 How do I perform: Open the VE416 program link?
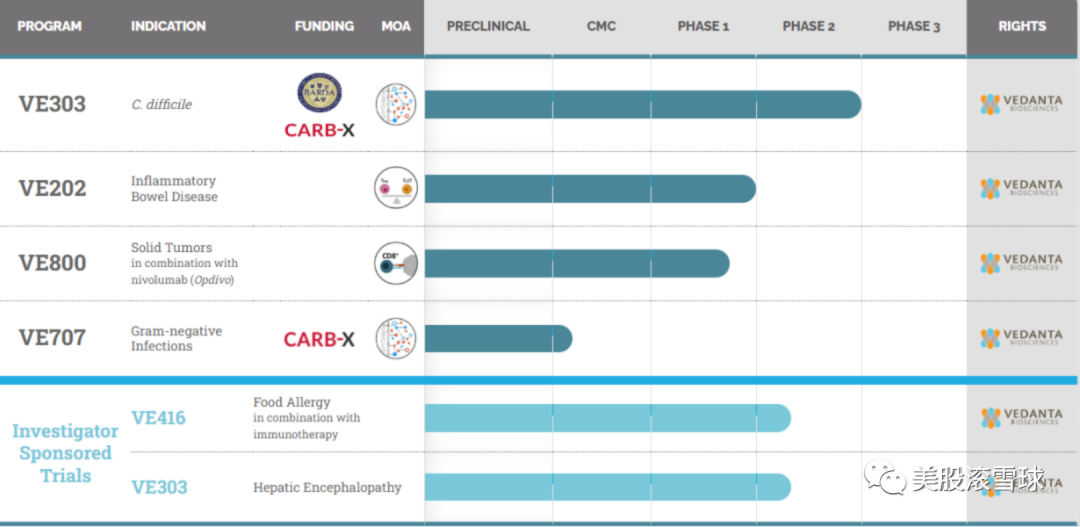click(158, 418)
